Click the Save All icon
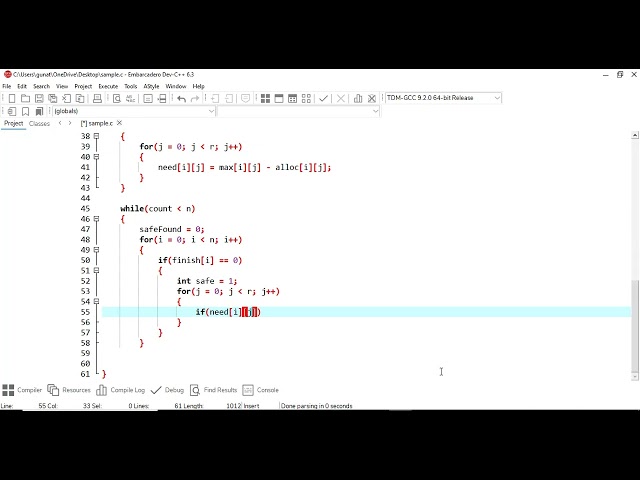 point(53,98)
